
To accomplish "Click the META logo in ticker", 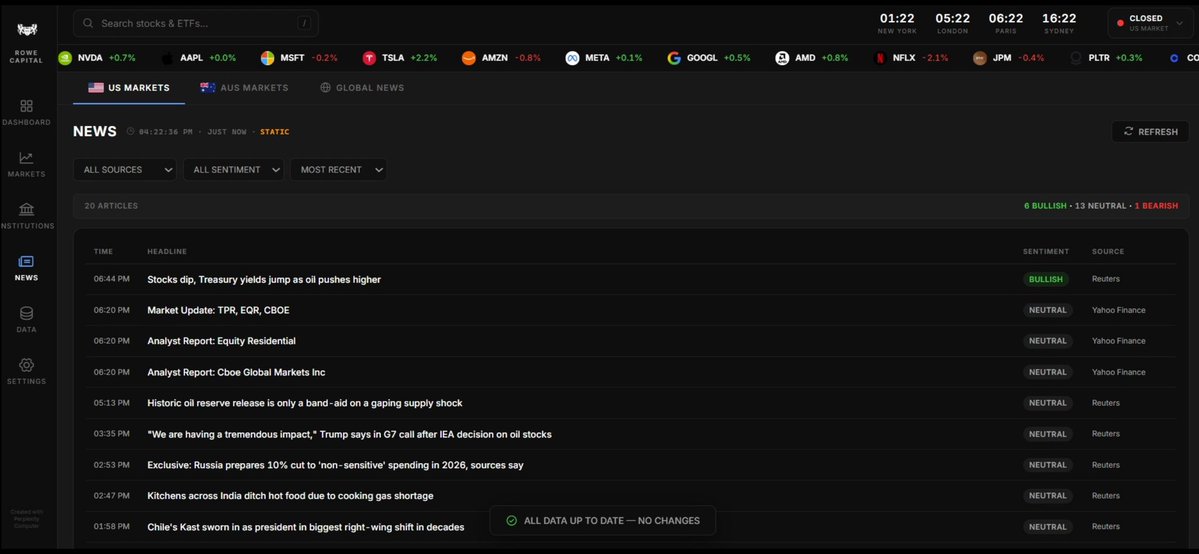I will pyautogui.click(x=572, y=58).
